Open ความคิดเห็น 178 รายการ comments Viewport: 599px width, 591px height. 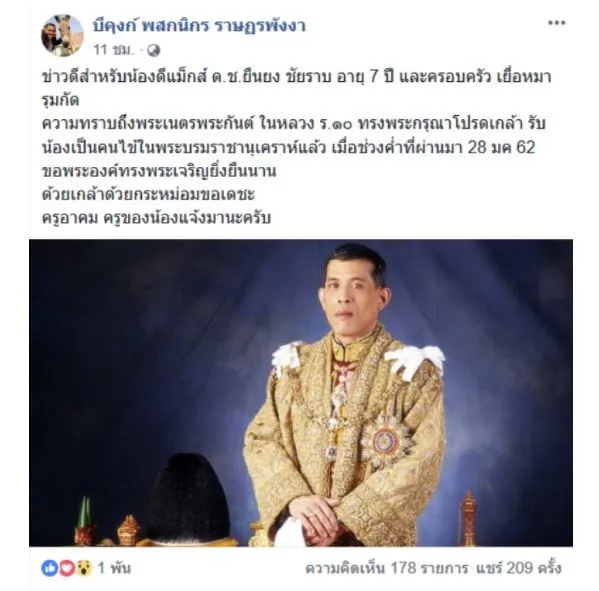387,568
